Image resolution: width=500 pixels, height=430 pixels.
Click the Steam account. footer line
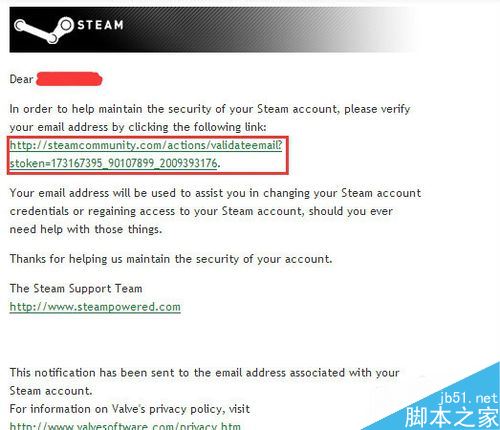(51, 391)
